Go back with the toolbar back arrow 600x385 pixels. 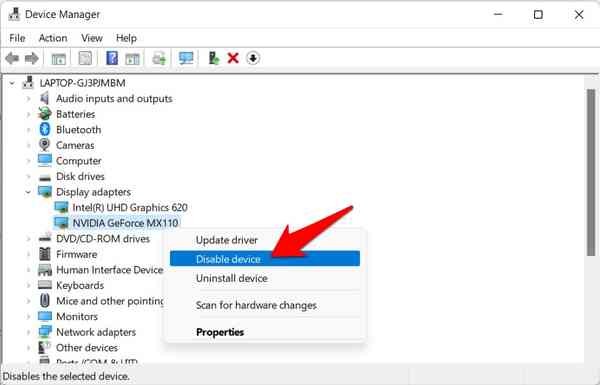(x=12, y=59)
